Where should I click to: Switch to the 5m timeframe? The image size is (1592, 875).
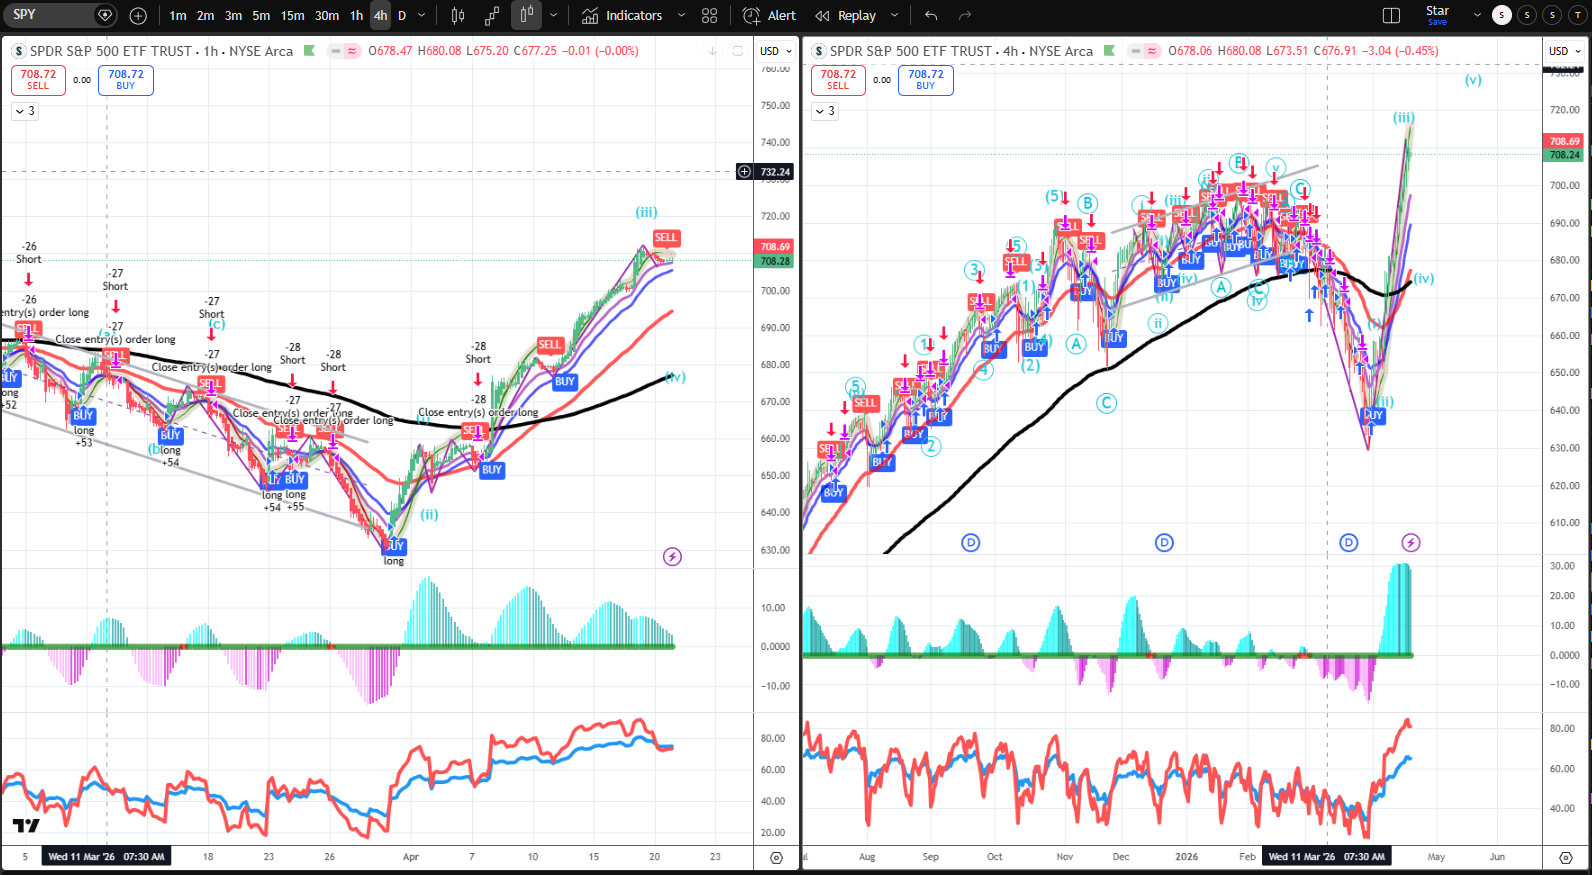(261, 16)
